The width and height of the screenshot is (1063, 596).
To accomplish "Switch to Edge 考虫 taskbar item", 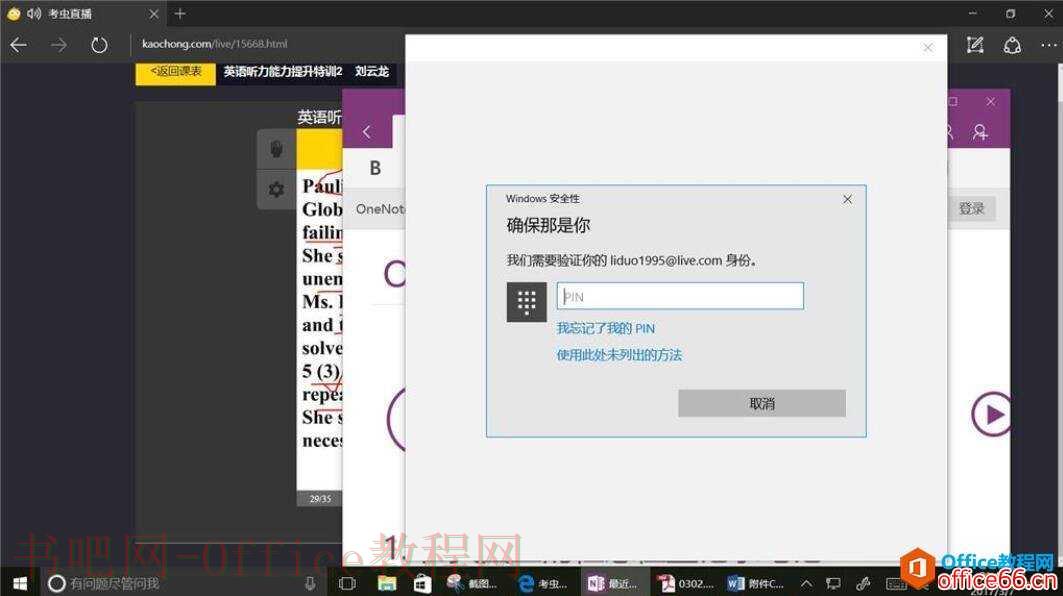I will [x=543, y=583].
